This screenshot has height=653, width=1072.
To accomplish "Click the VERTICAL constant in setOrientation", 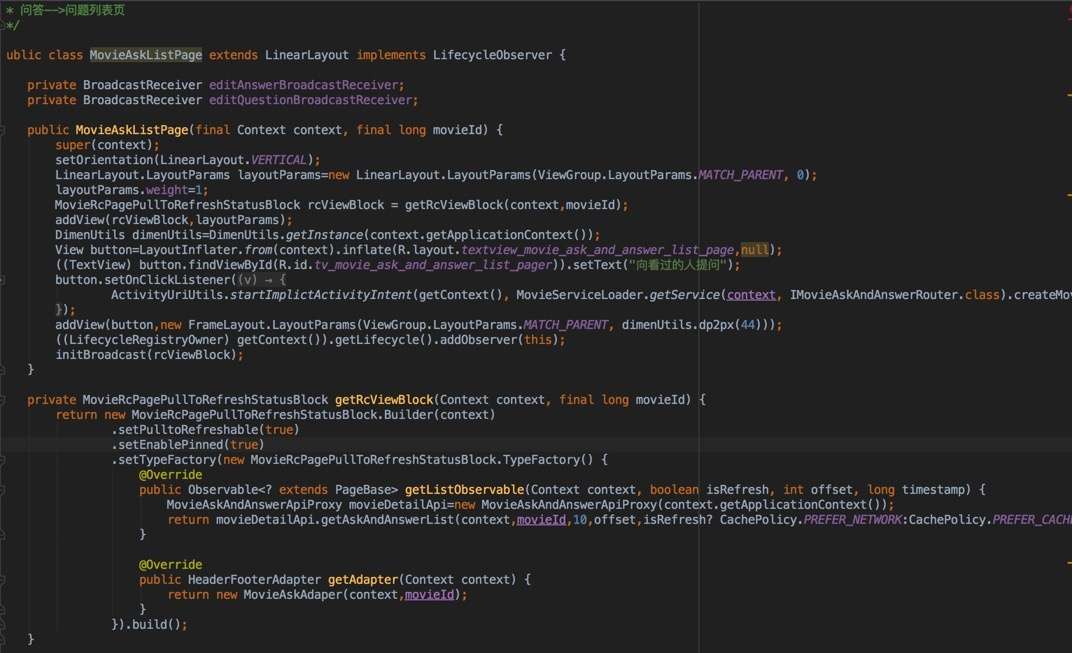I will pos(278,160).
